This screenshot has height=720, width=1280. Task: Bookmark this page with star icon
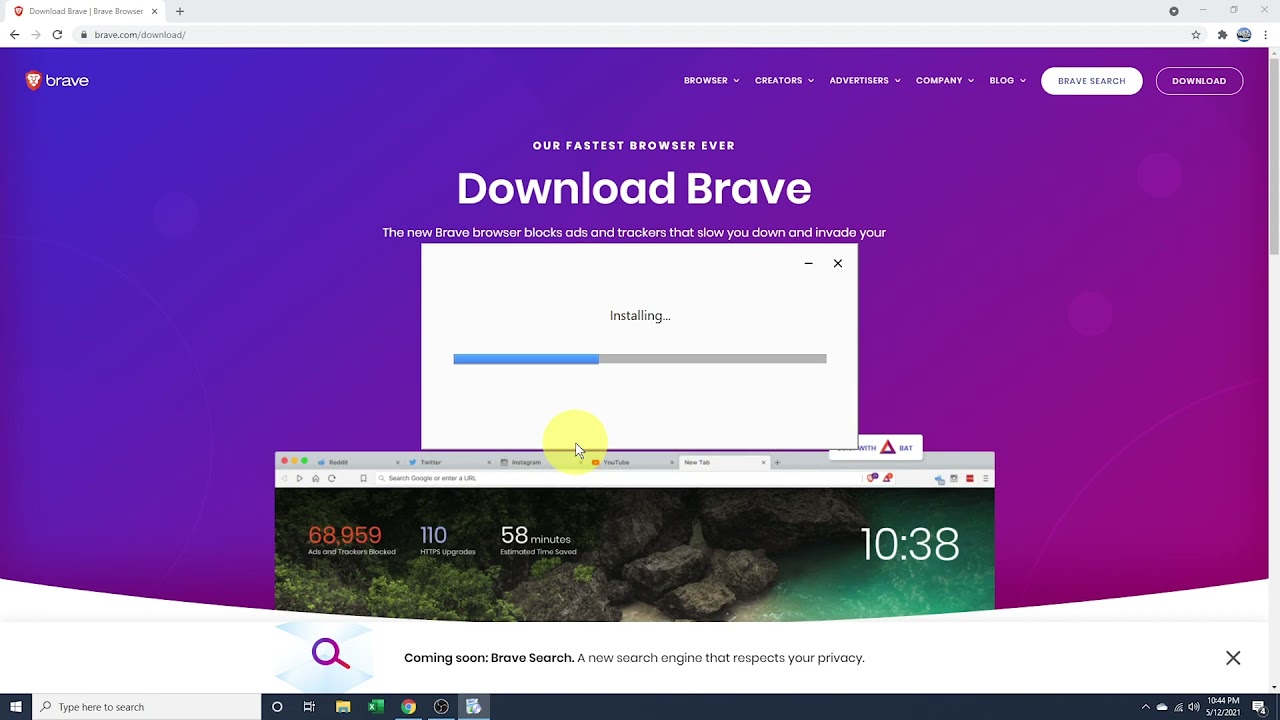pyautogui.click(x=1196, y=35)
